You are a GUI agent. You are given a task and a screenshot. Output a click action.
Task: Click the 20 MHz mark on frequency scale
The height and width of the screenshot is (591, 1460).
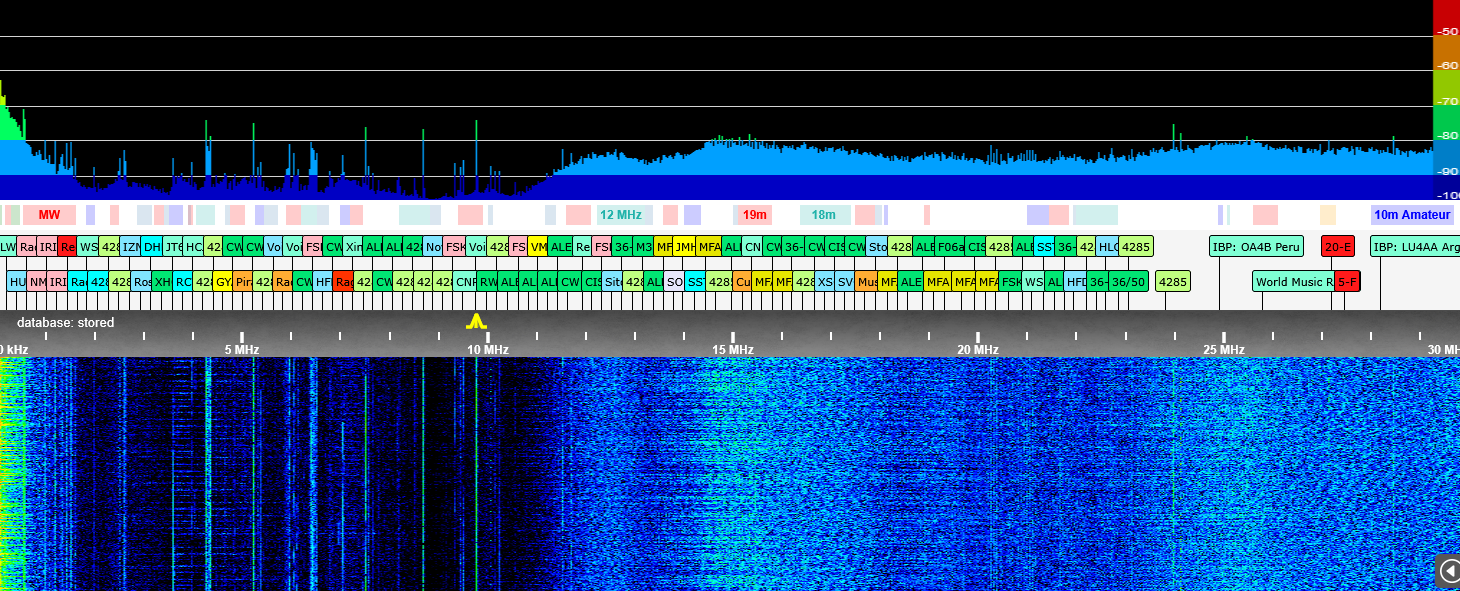click(x=978, y=349)
